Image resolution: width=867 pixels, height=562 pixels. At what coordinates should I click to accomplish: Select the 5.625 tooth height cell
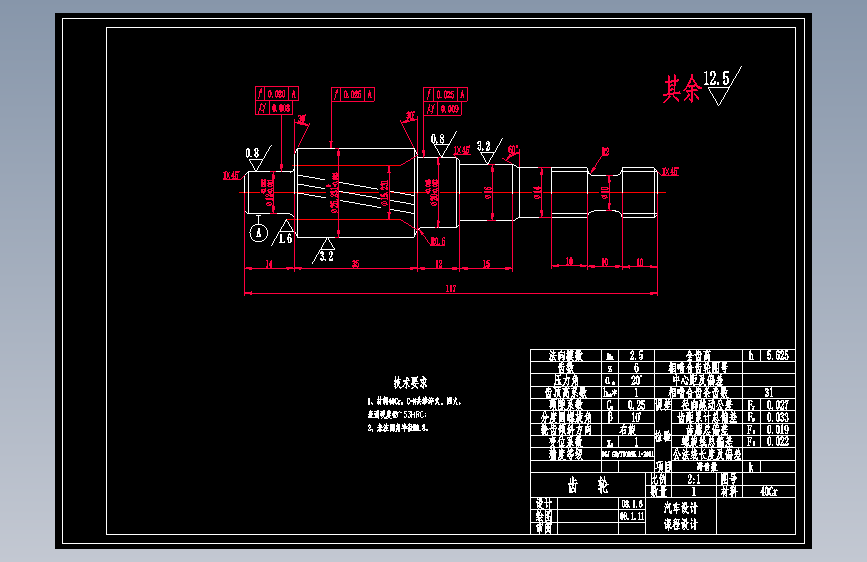777,356
